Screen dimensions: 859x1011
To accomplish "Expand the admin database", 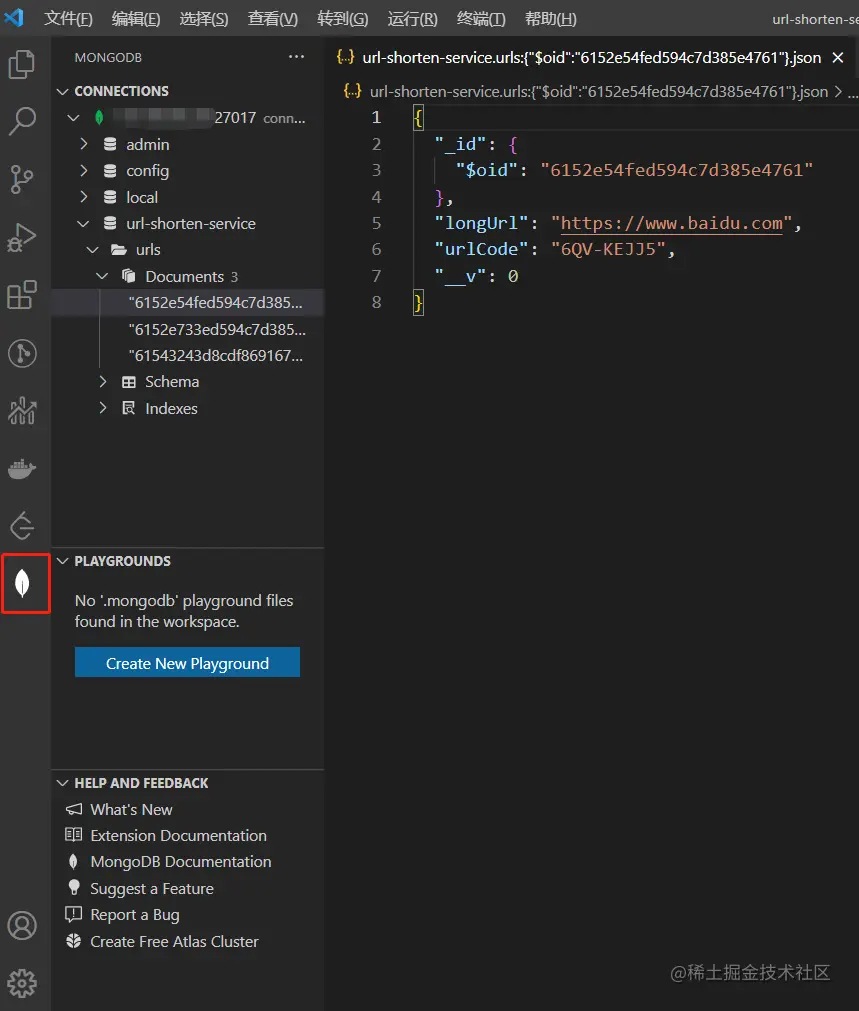I will point(83,144).
